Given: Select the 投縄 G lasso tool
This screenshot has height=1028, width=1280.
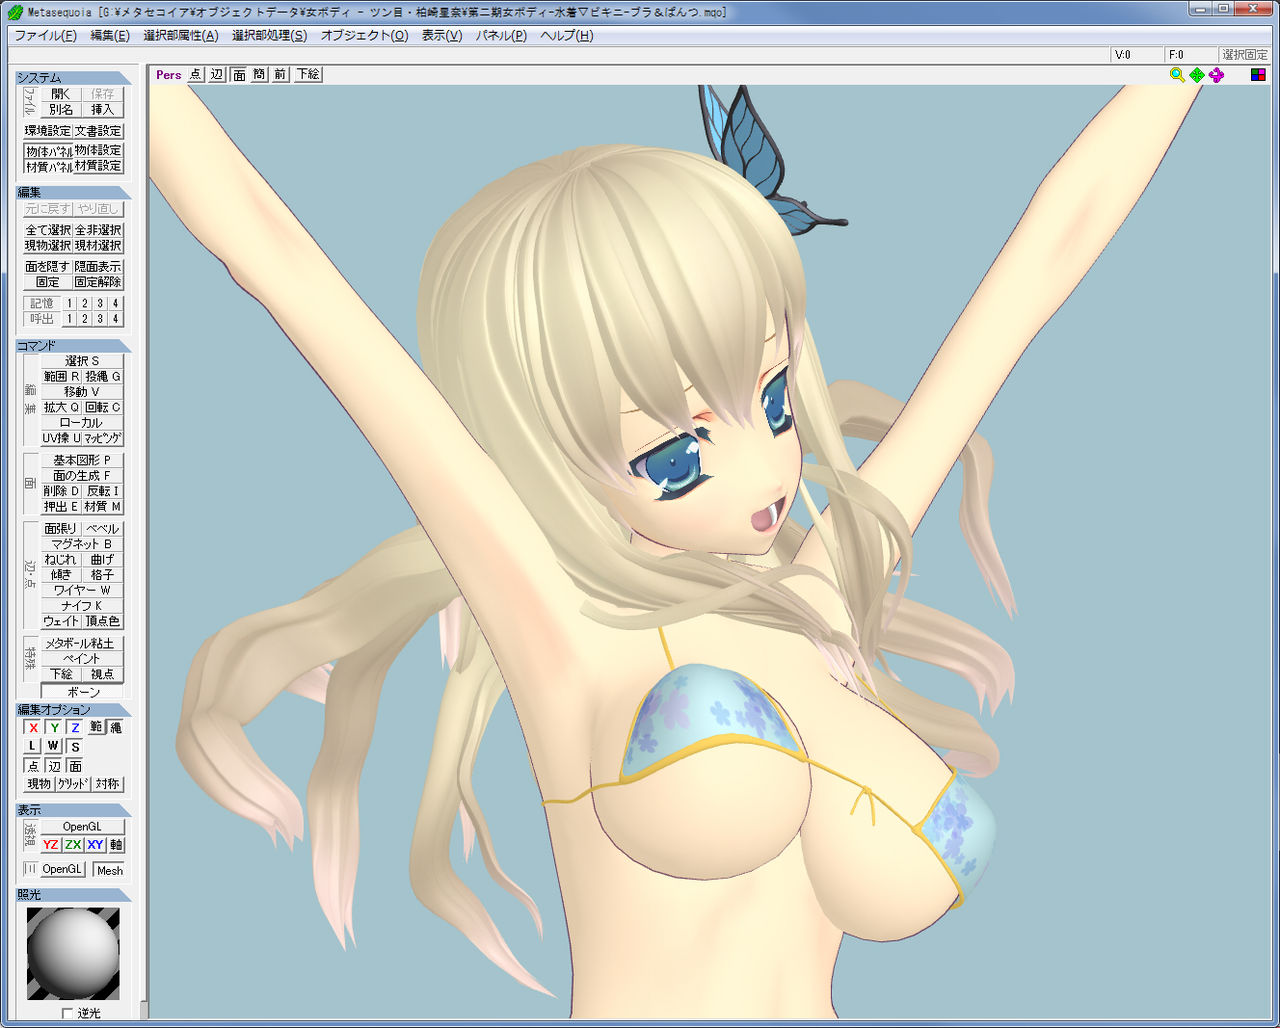Looking at the screenshot, I should click(x=103, y=377).
